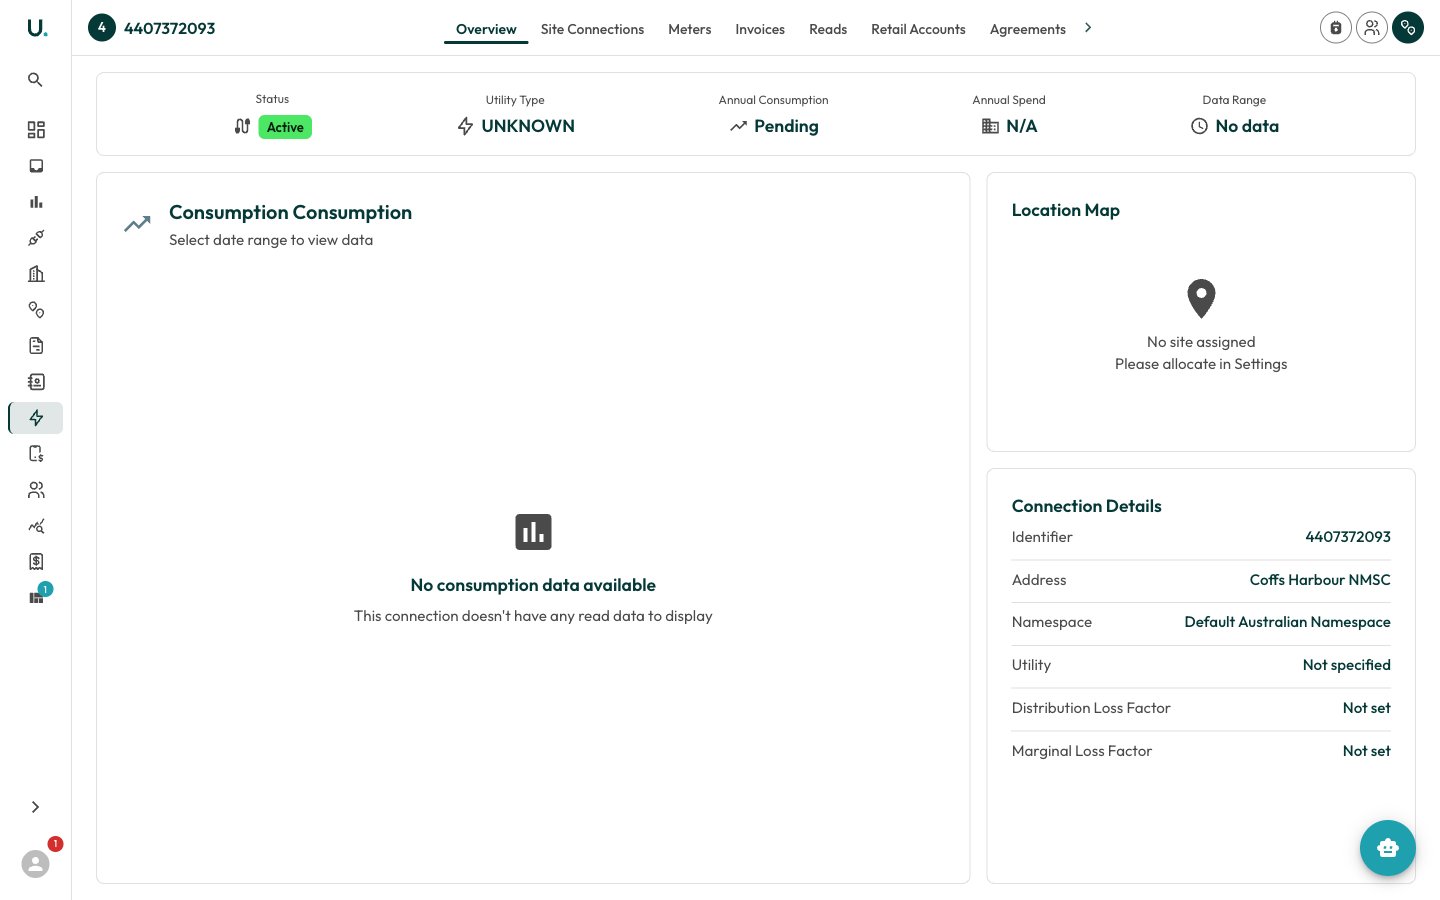Open the people icon in the sidebar
The width and height of the screenshot is (1440, 900).
click(36, 490)
